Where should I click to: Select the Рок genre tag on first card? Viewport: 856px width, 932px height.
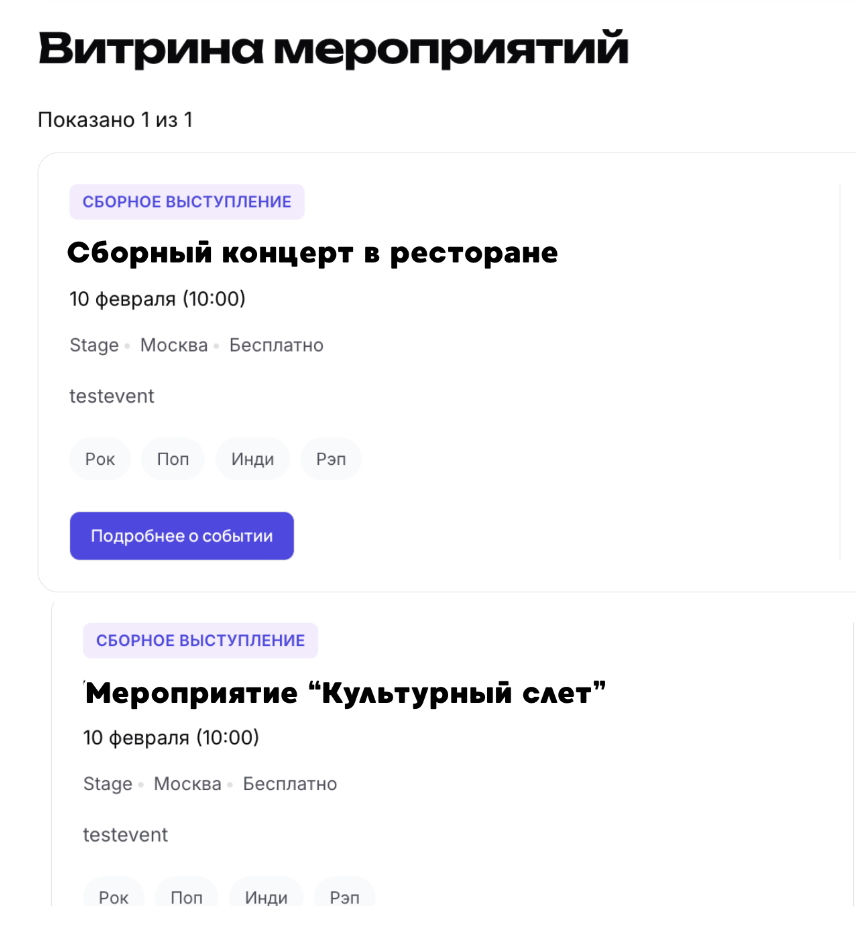[x=99, y=459]
